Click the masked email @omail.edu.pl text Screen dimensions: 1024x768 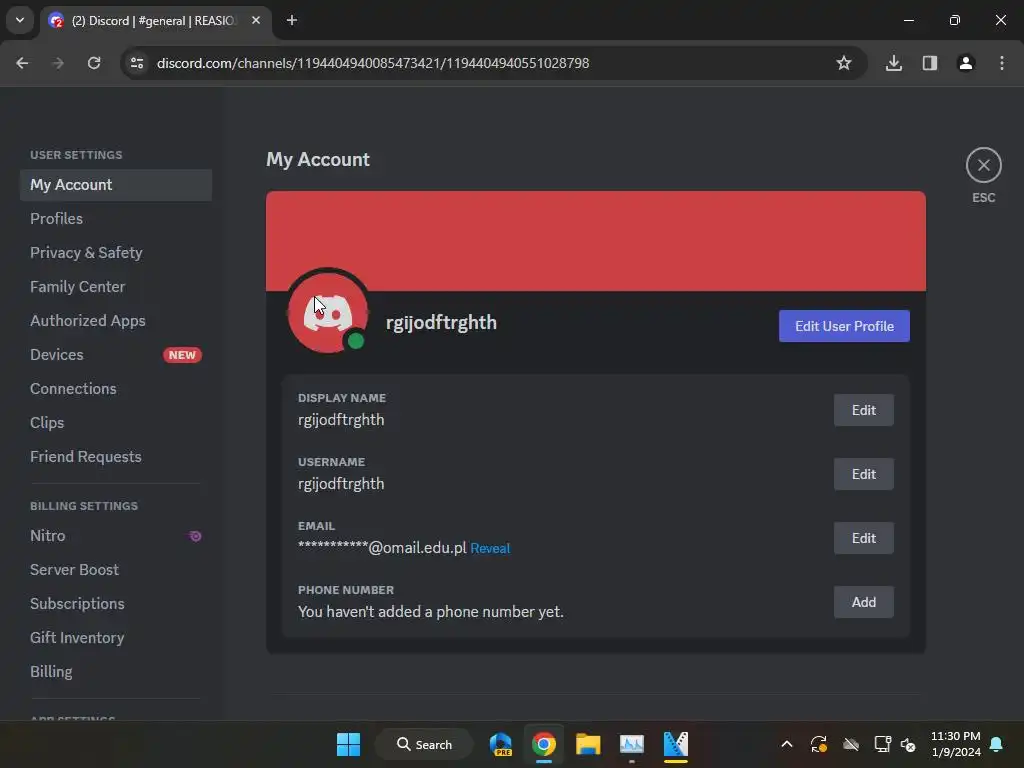[x=382, y=548]
